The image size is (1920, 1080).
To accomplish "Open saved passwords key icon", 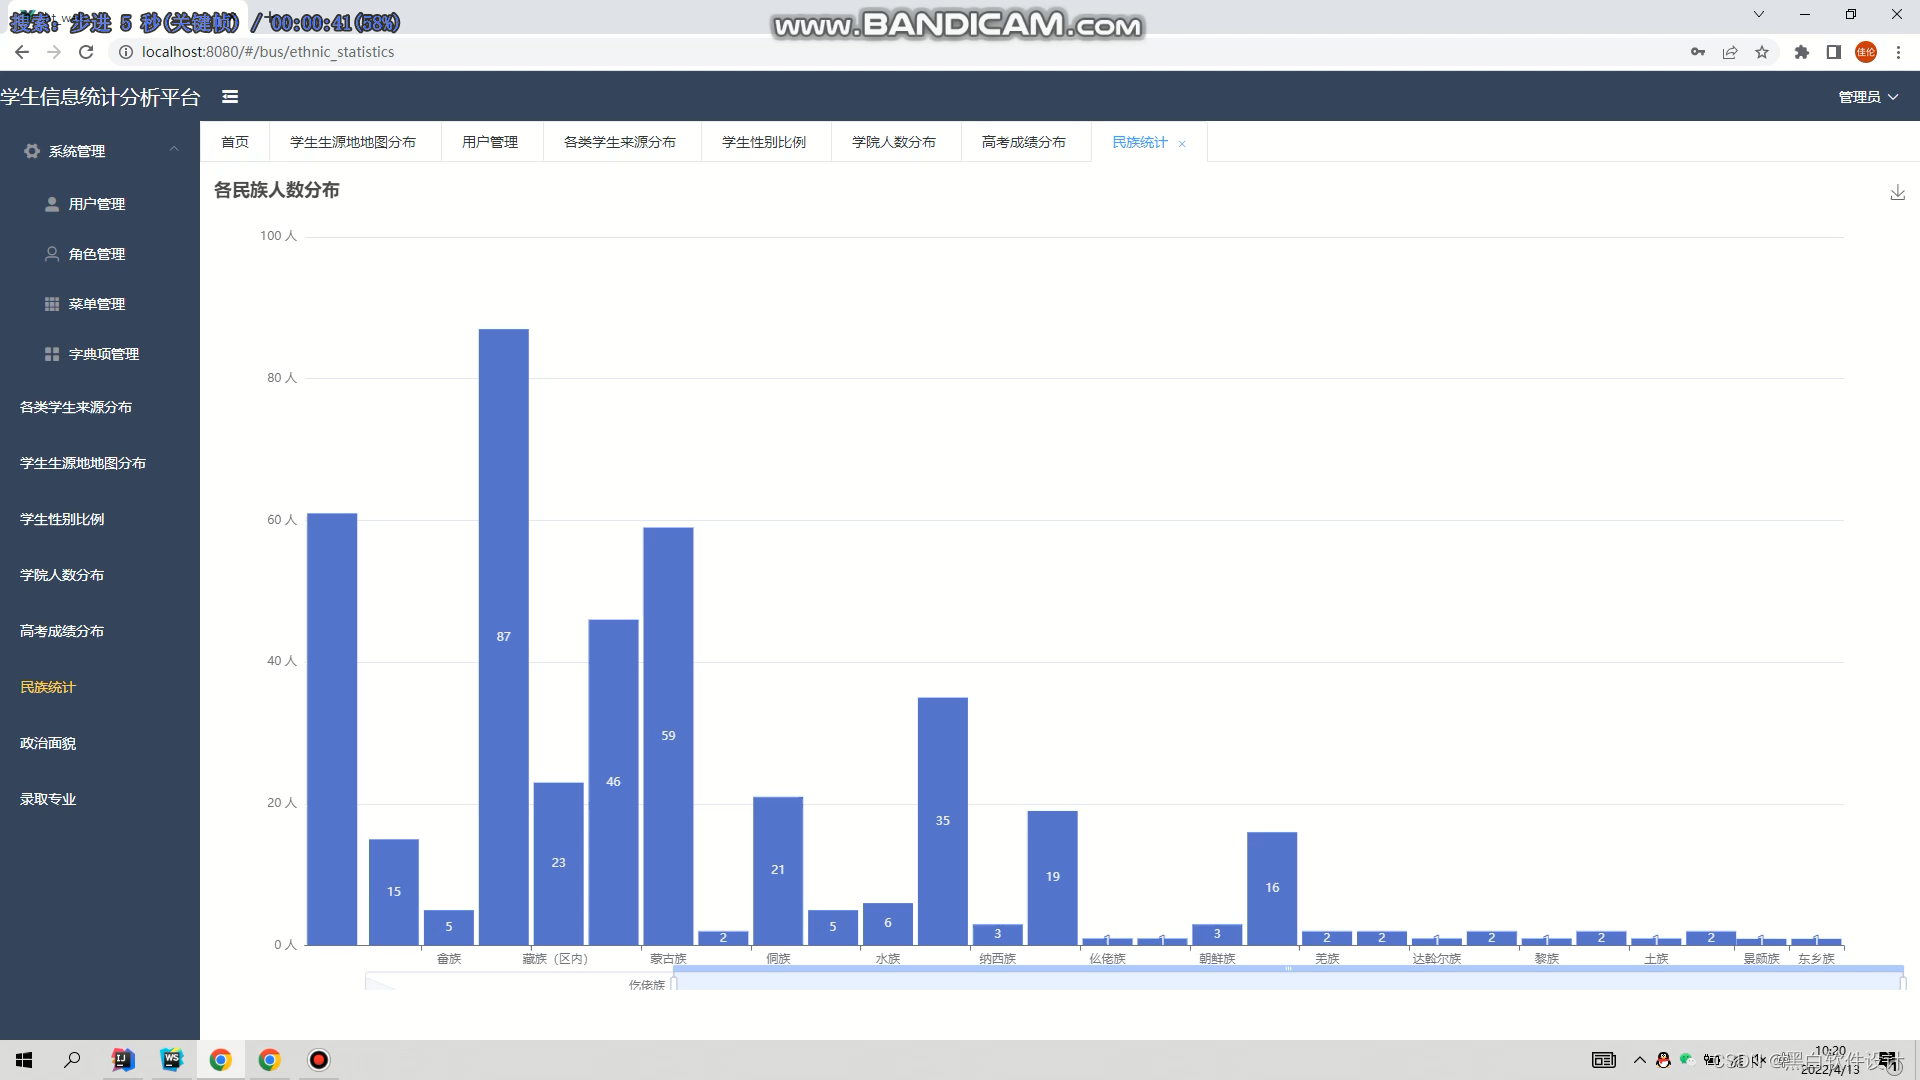I will coord(1698,52).
